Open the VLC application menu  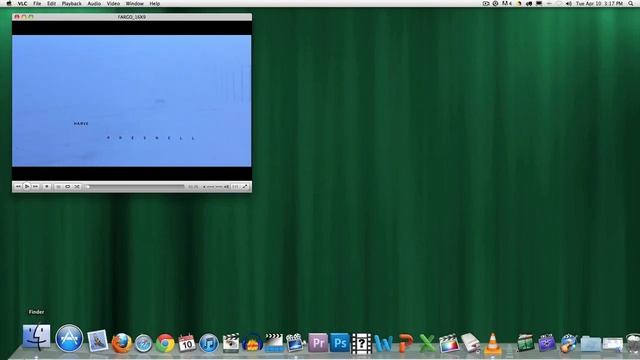pyautogui.click(x=22, y=4)
